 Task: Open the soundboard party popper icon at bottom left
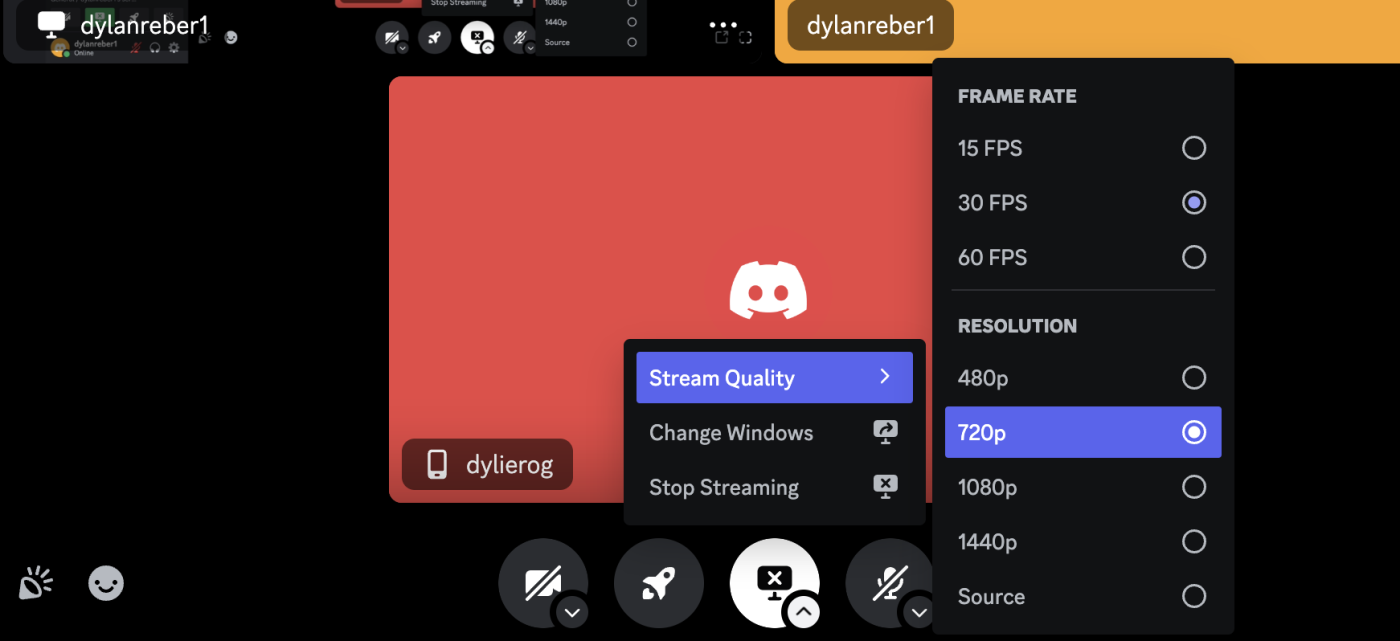36,583
